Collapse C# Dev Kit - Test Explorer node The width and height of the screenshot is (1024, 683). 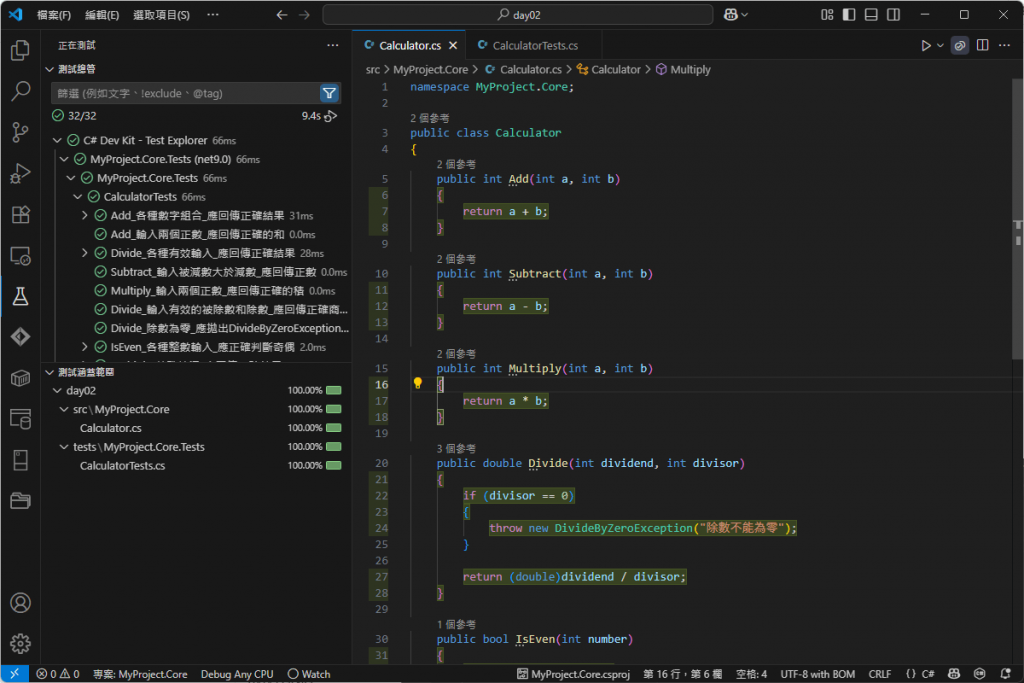[x=57, y=140]
